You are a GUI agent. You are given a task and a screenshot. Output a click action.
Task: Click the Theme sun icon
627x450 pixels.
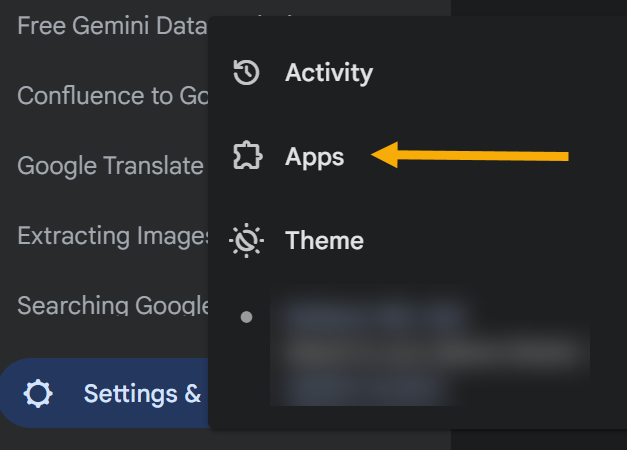click(246, 241)
